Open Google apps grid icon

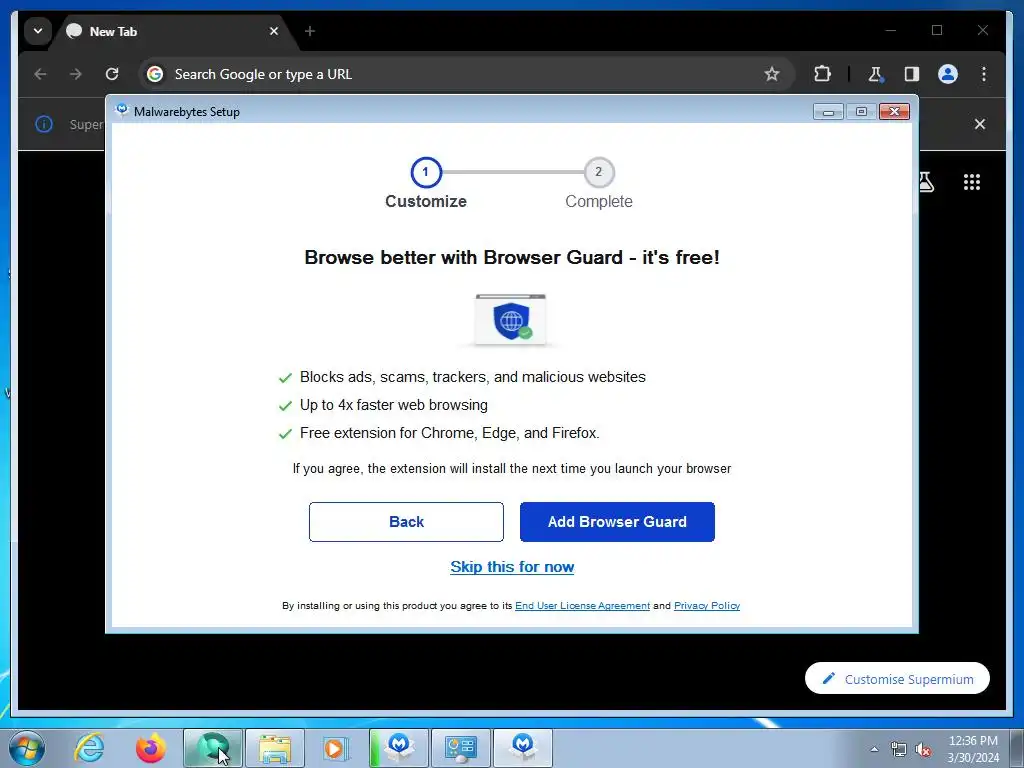click(x=972, y=182)
